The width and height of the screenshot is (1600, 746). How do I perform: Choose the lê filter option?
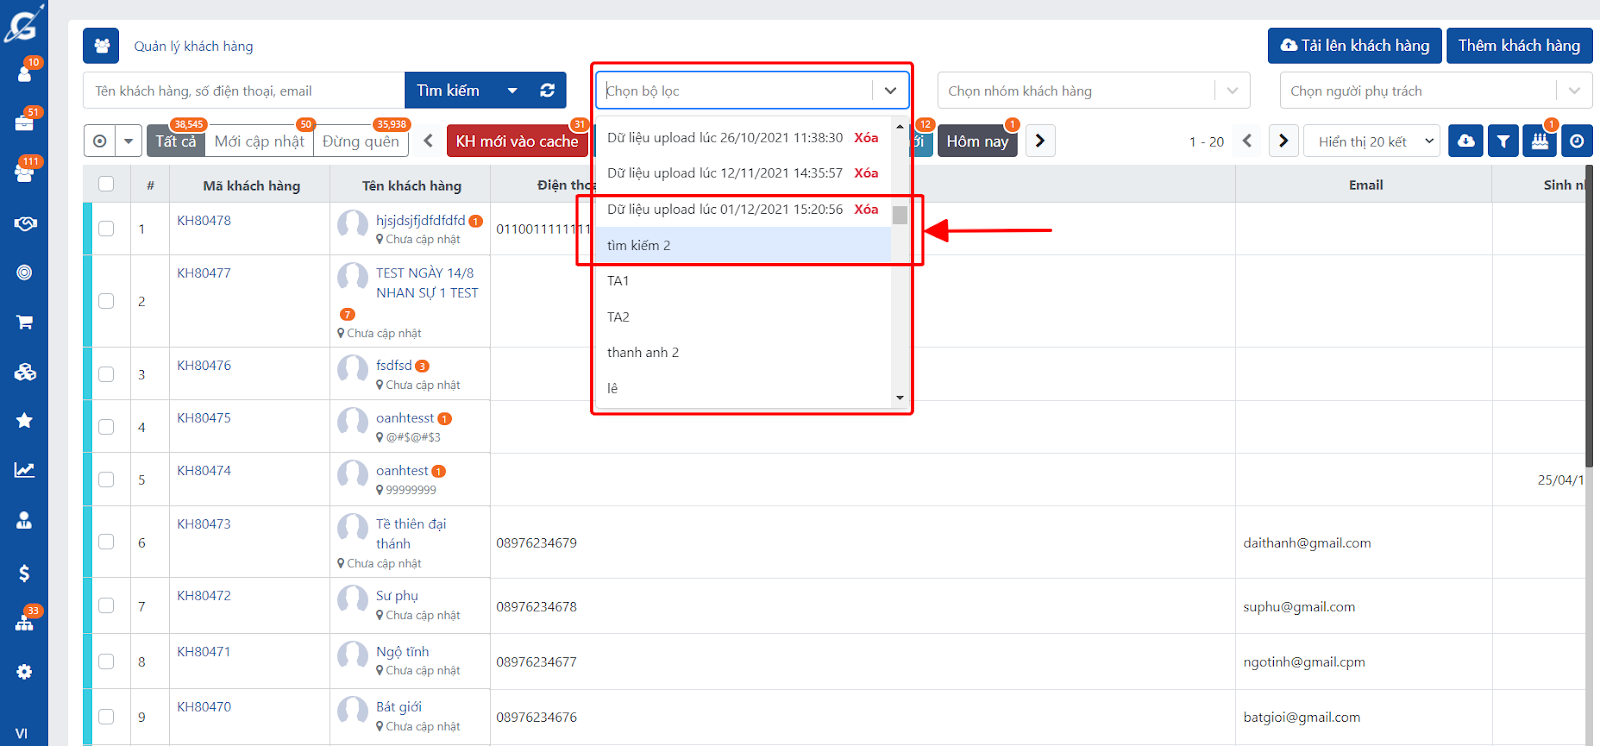pyautogui.click(x=743, y=388)
